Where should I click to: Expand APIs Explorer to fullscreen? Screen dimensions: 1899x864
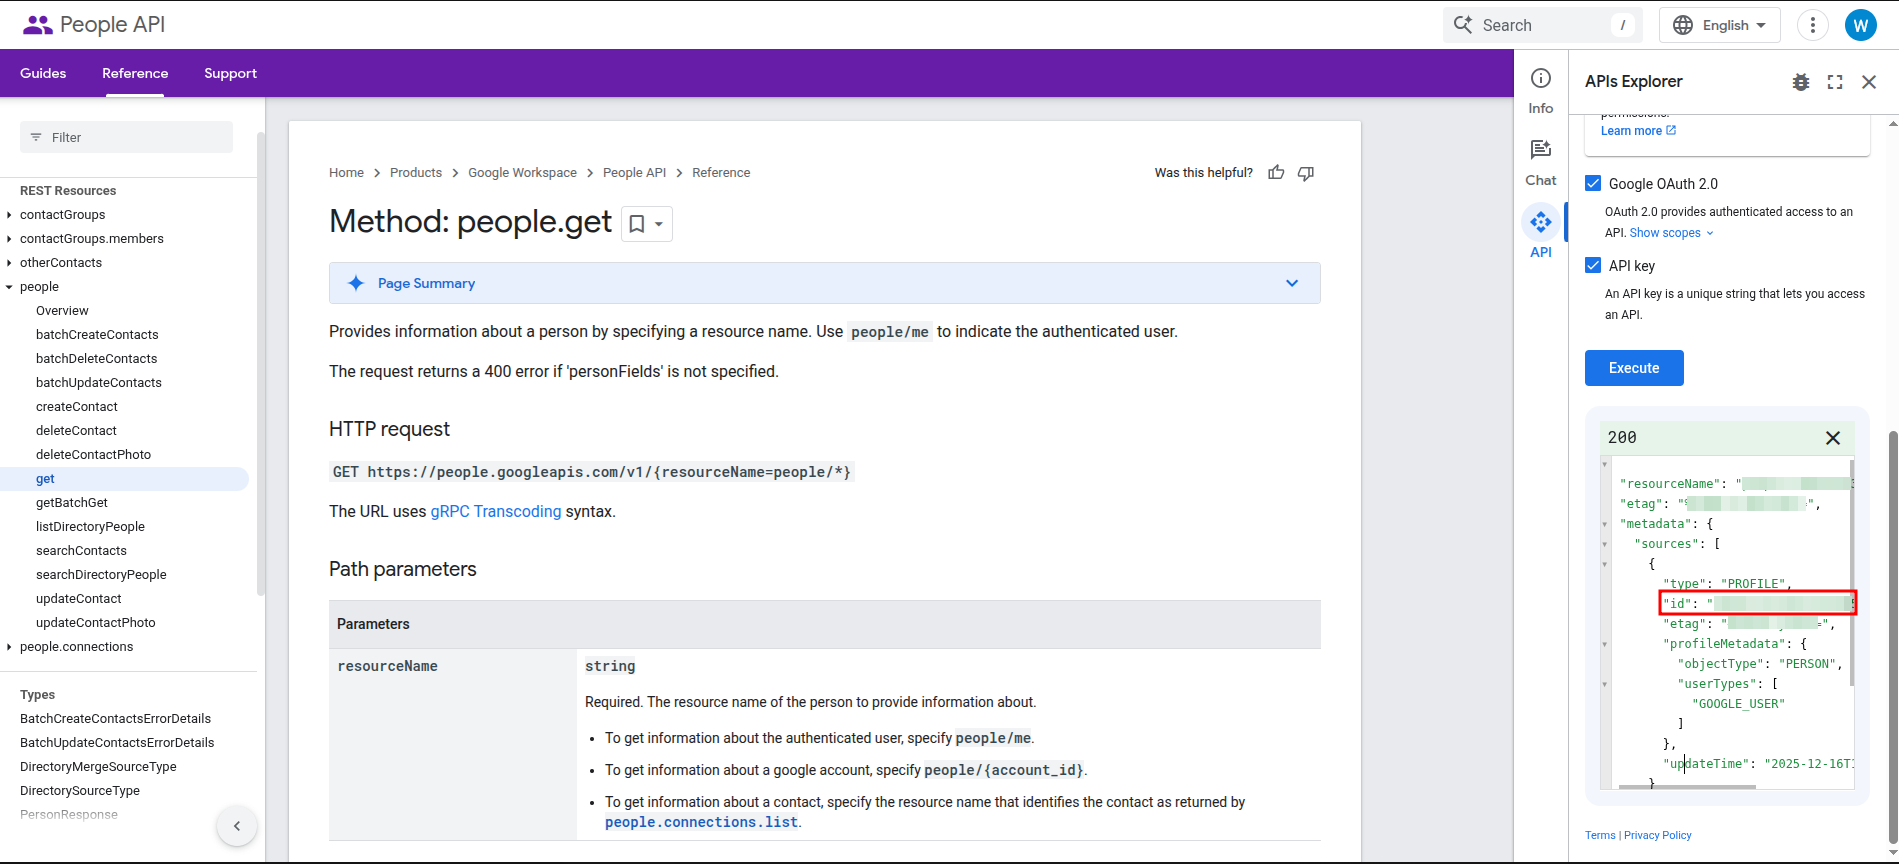click(x=1835, y=82)
